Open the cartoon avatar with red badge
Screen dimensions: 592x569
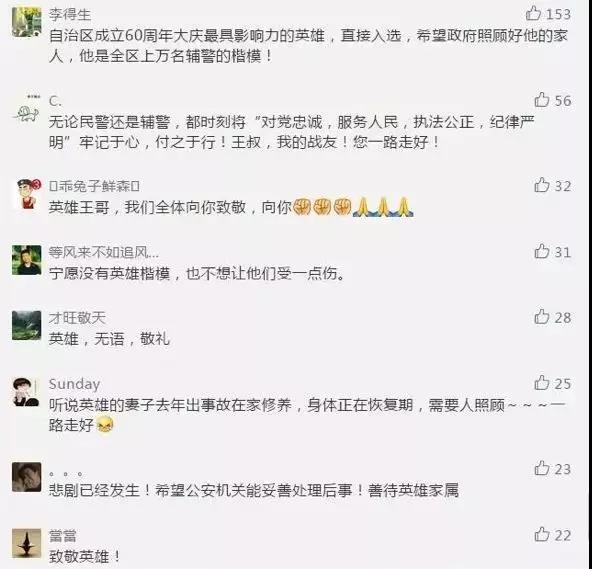pos(27,194)
